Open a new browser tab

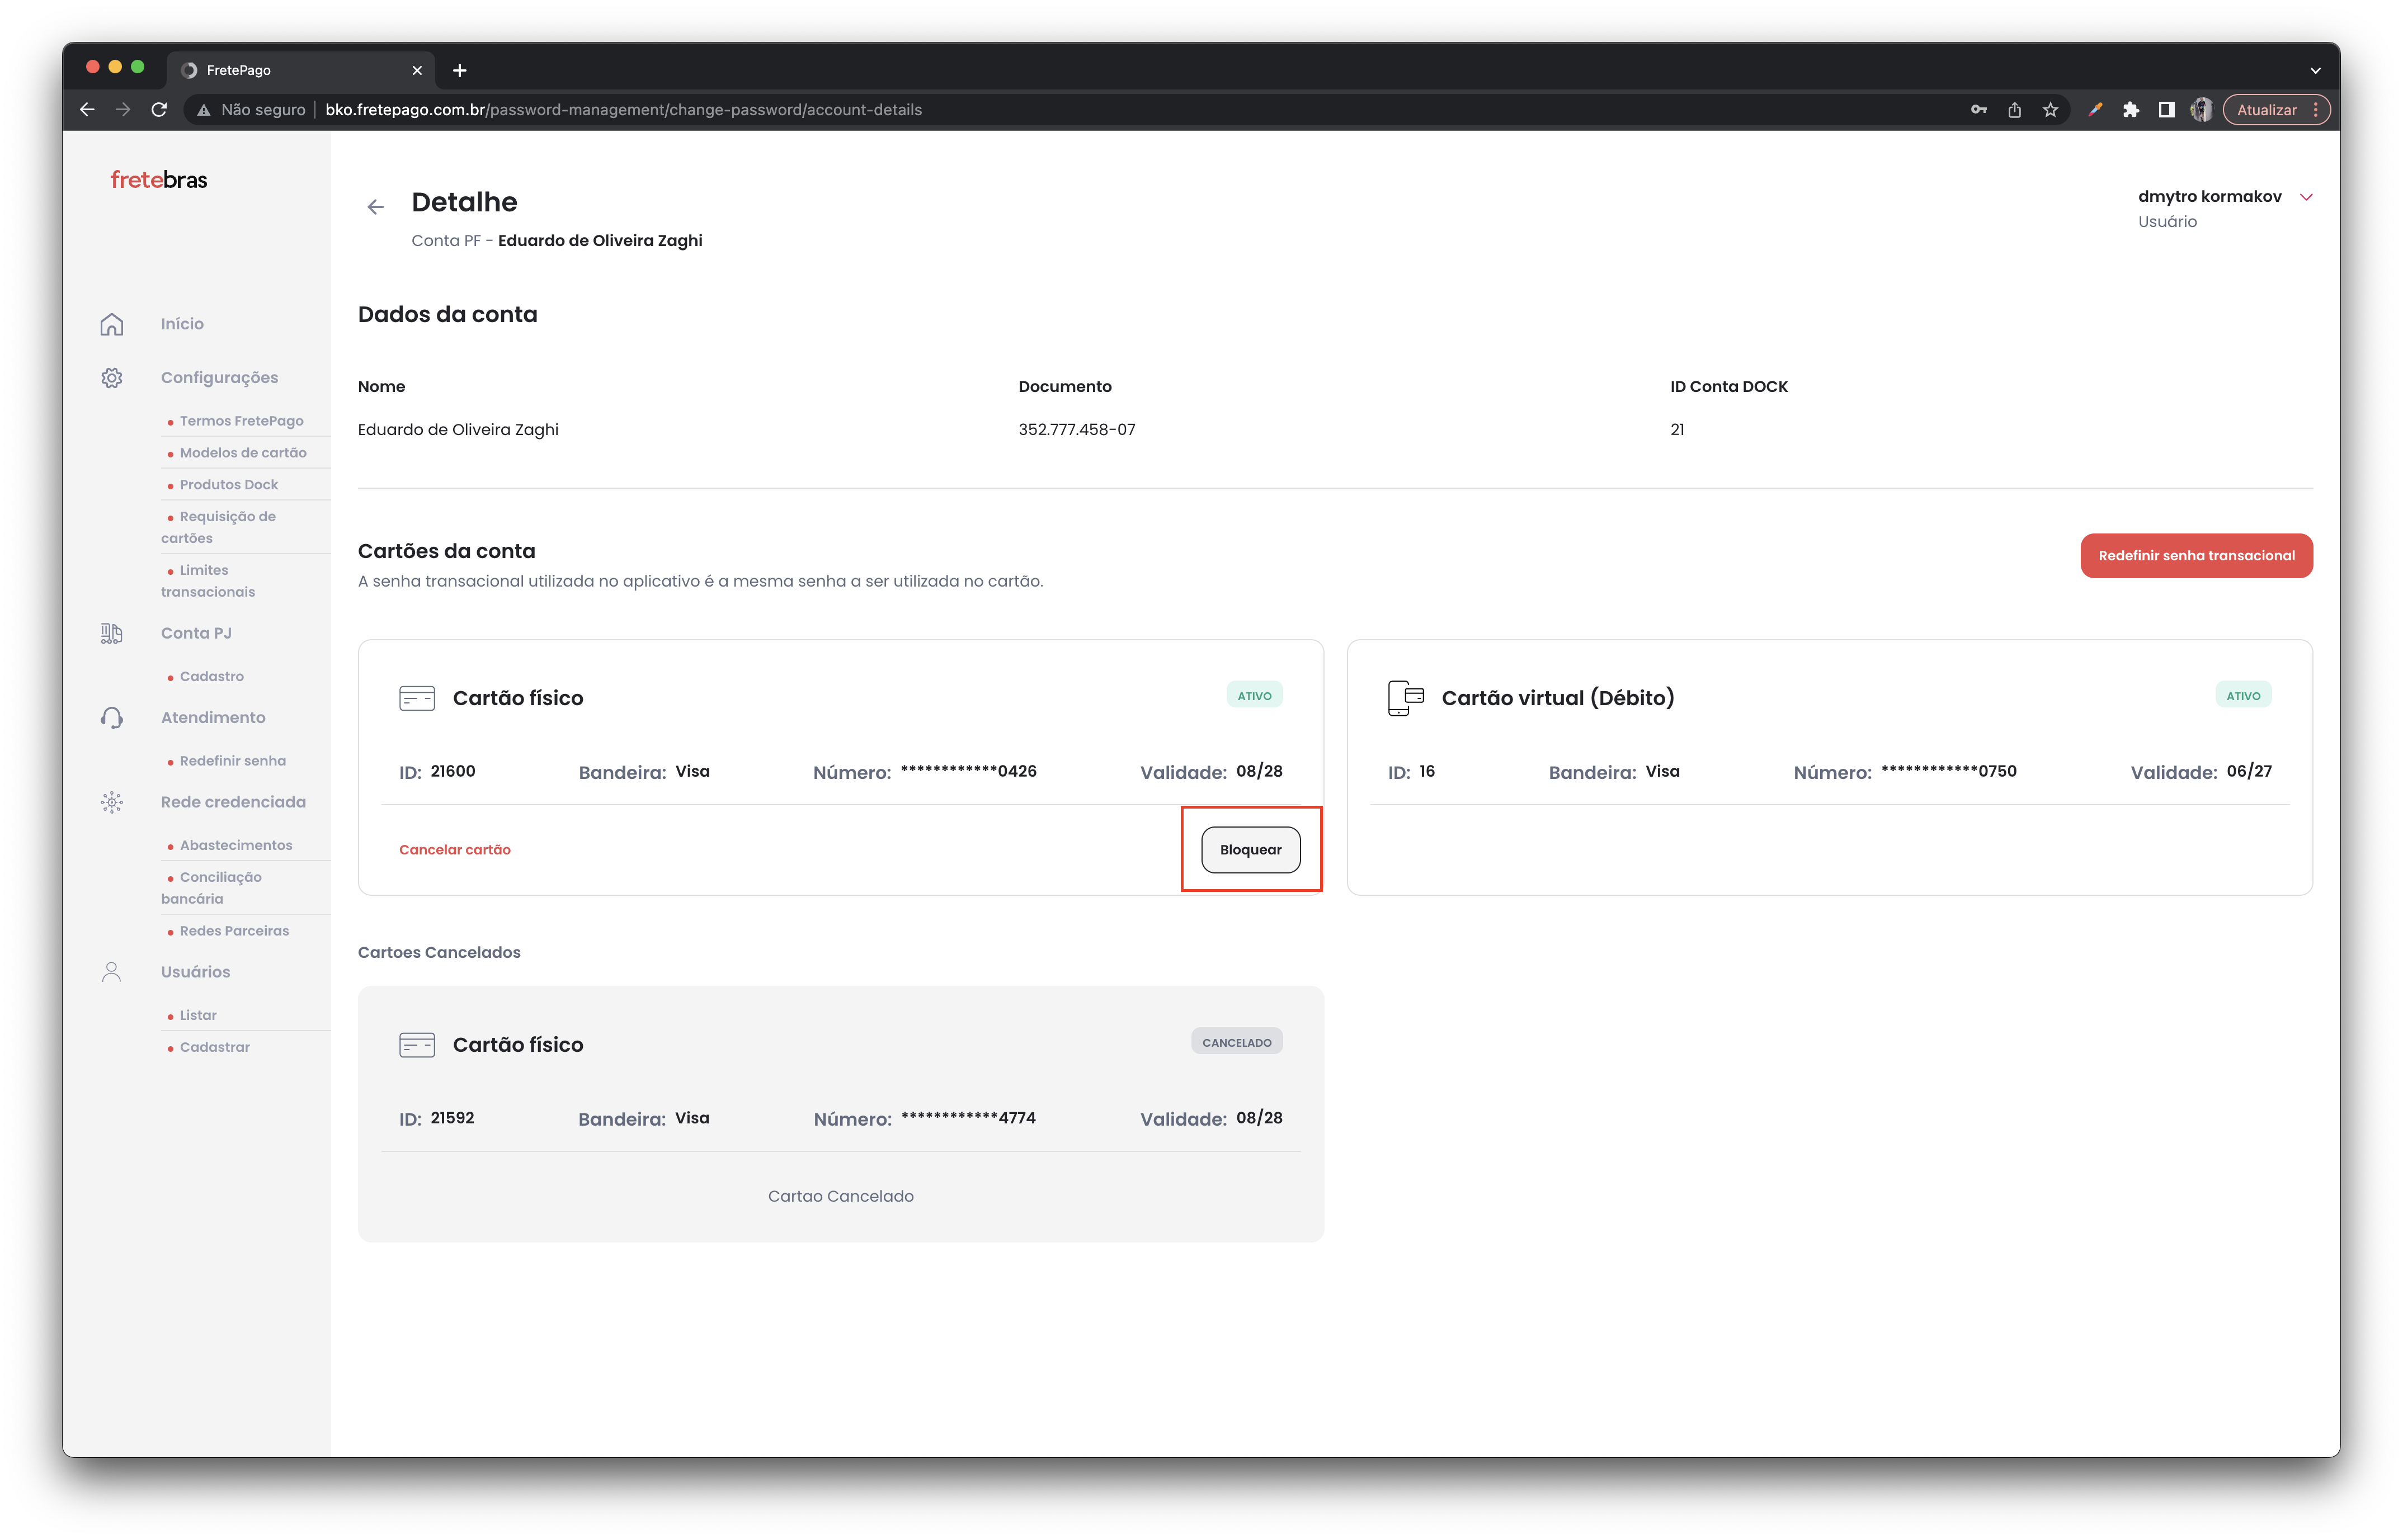[x=459, y=70]
